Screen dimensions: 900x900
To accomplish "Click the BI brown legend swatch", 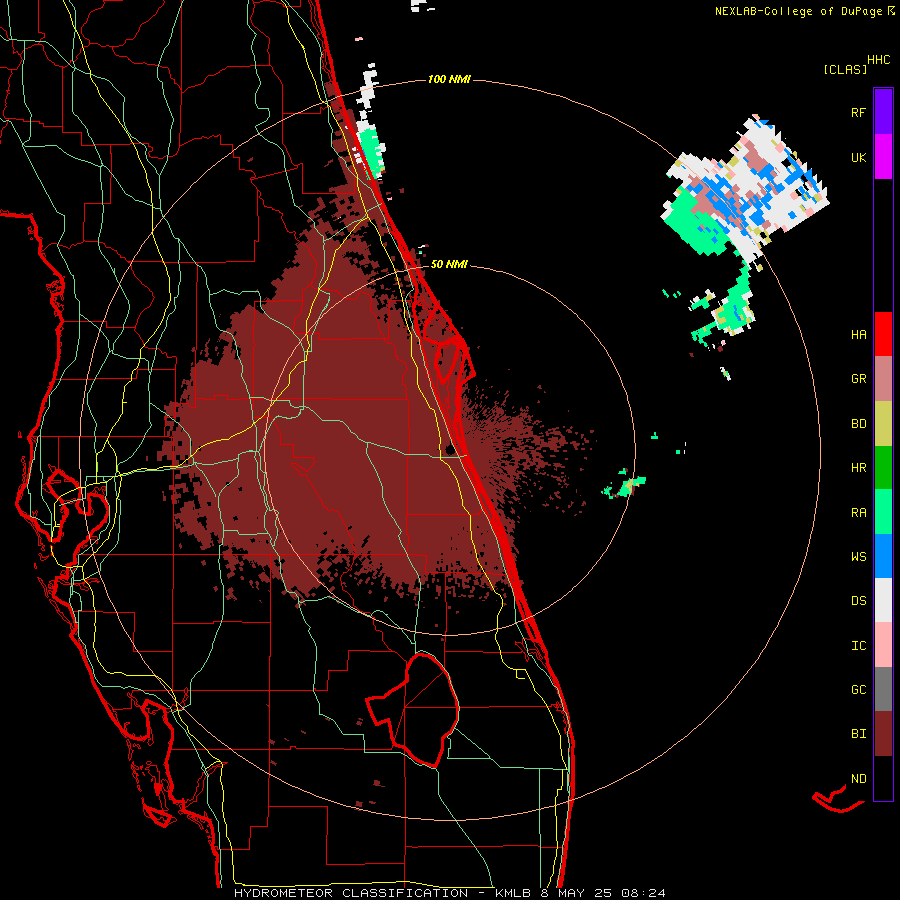I will [883, 734].
